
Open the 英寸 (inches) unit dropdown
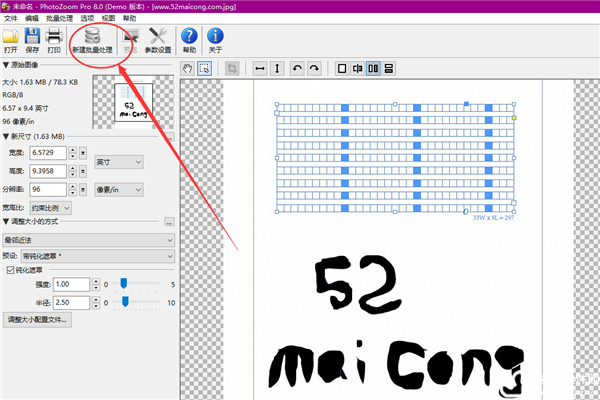[118, 162]
